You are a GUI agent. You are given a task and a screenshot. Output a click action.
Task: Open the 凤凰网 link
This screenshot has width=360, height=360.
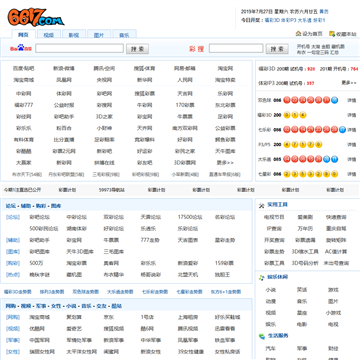[x=64, y=80]
